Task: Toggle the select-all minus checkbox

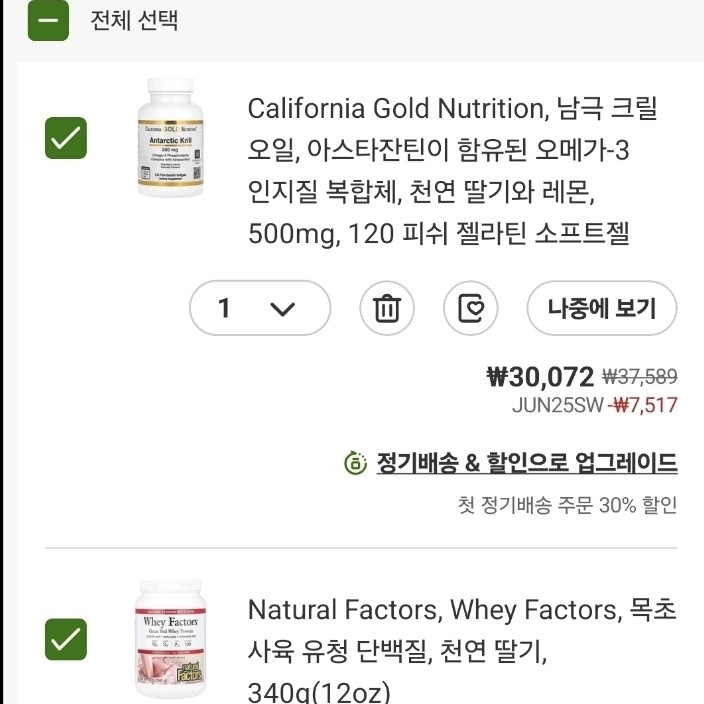Action: (48, 20)
